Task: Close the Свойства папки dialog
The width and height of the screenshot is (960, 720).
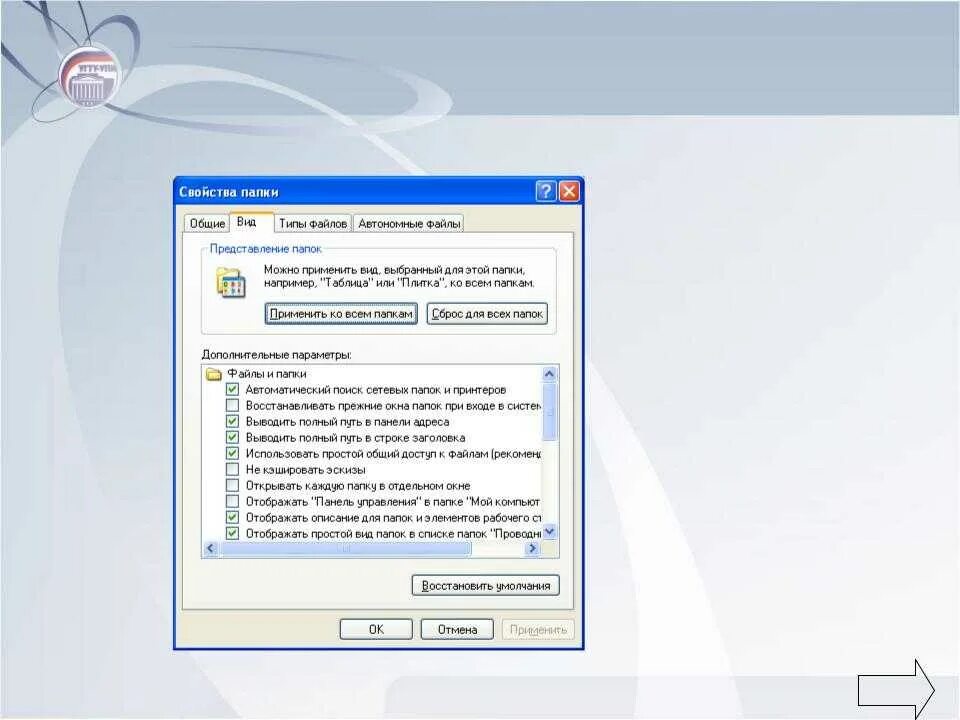Action: [x=569, y=192]
